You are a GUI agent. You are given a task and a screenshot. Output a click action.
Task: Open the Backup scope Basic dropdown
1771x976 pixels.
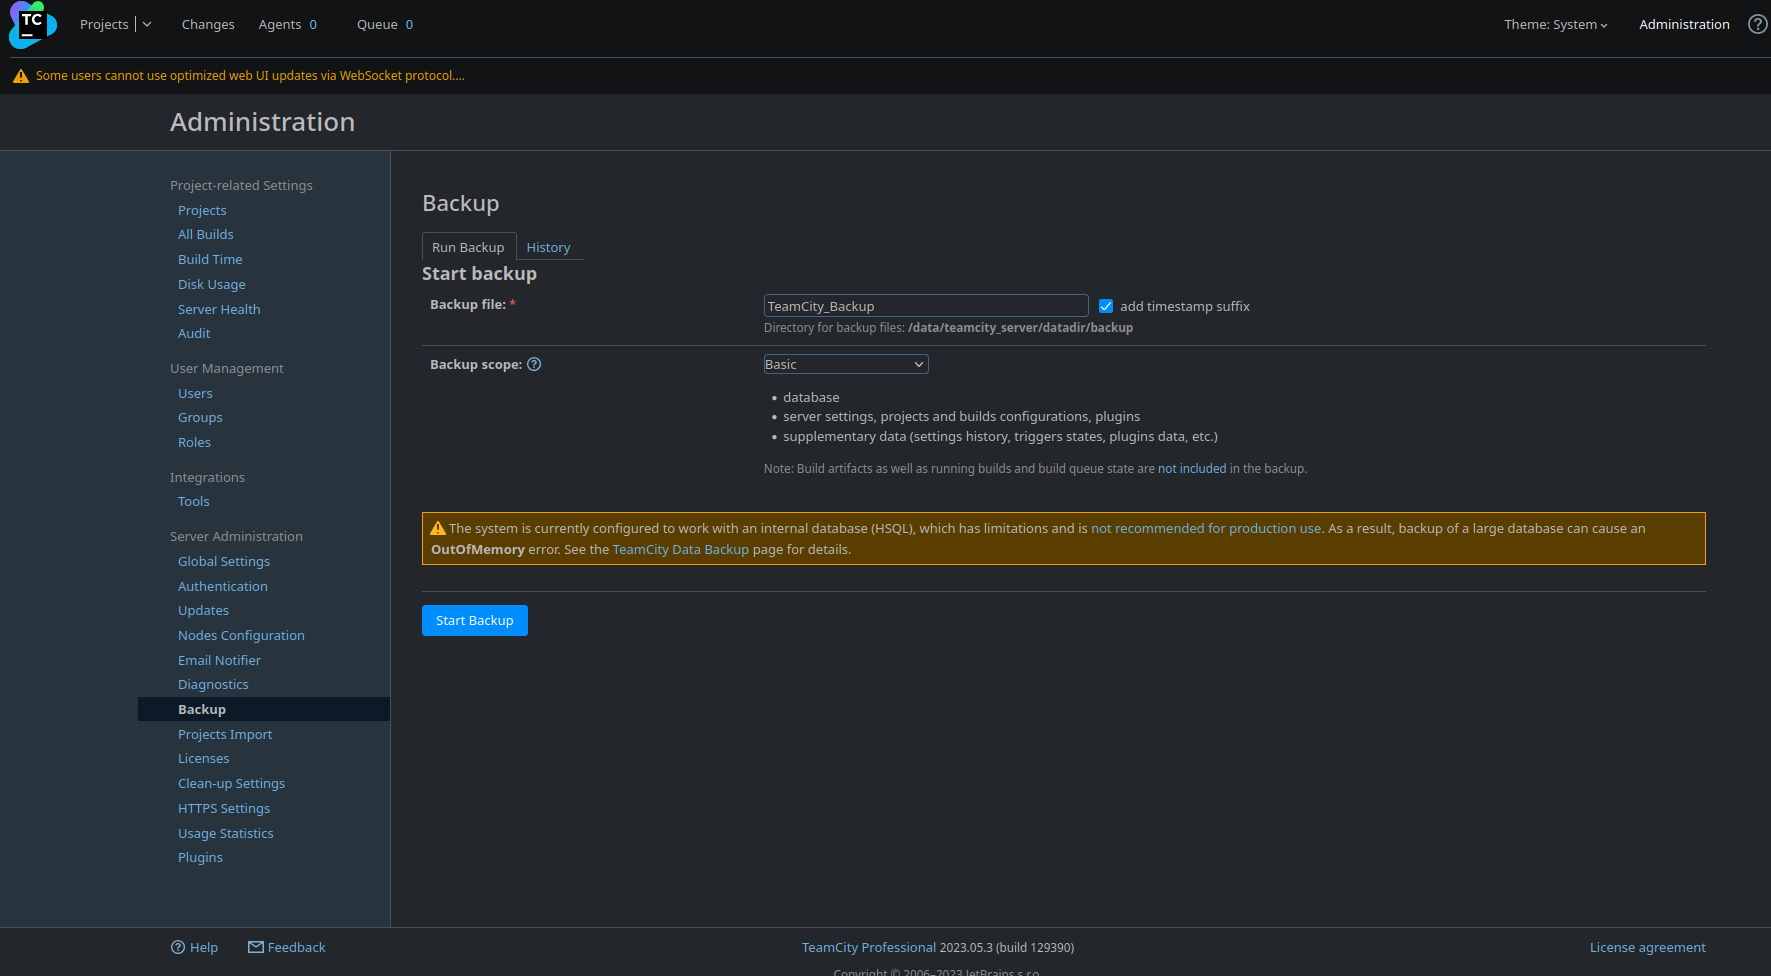coord(846,364)
